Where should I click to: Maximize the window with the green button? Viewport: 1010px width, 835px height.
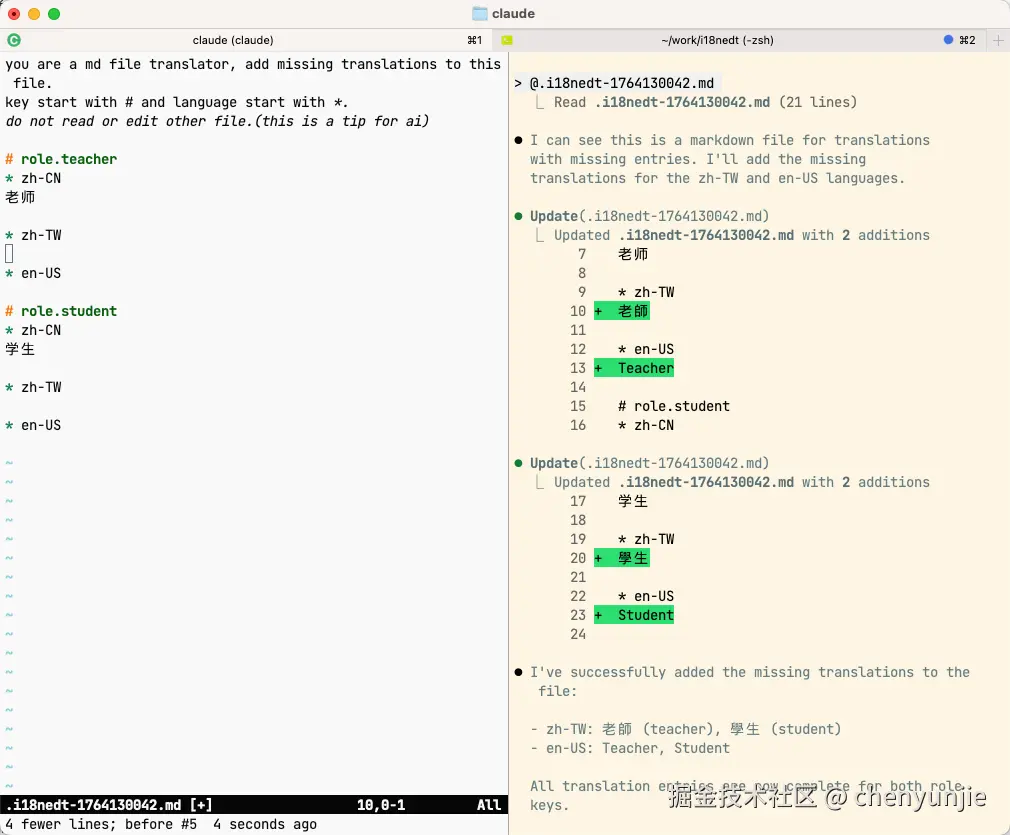54,14
